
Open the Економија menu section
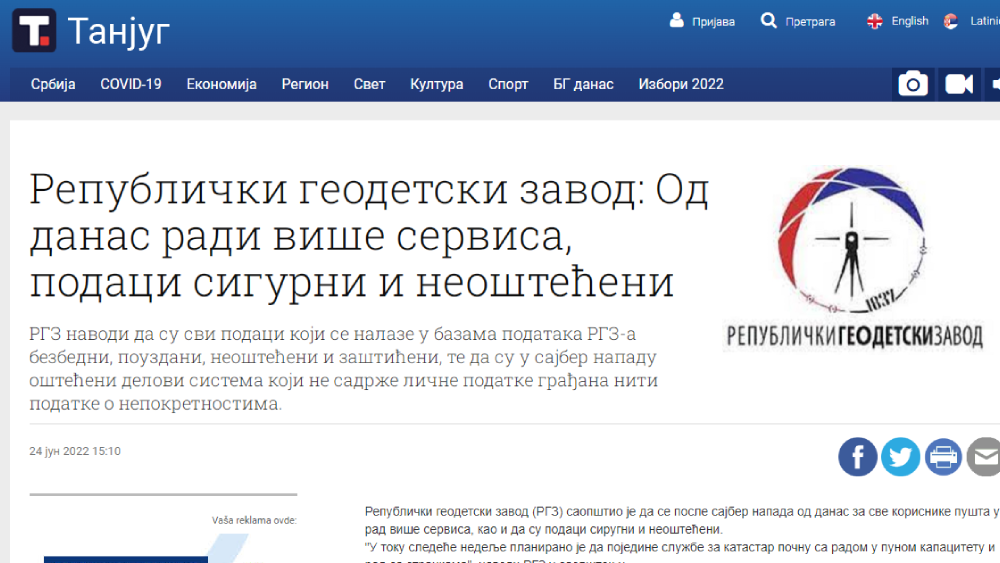tap(221, 84)
